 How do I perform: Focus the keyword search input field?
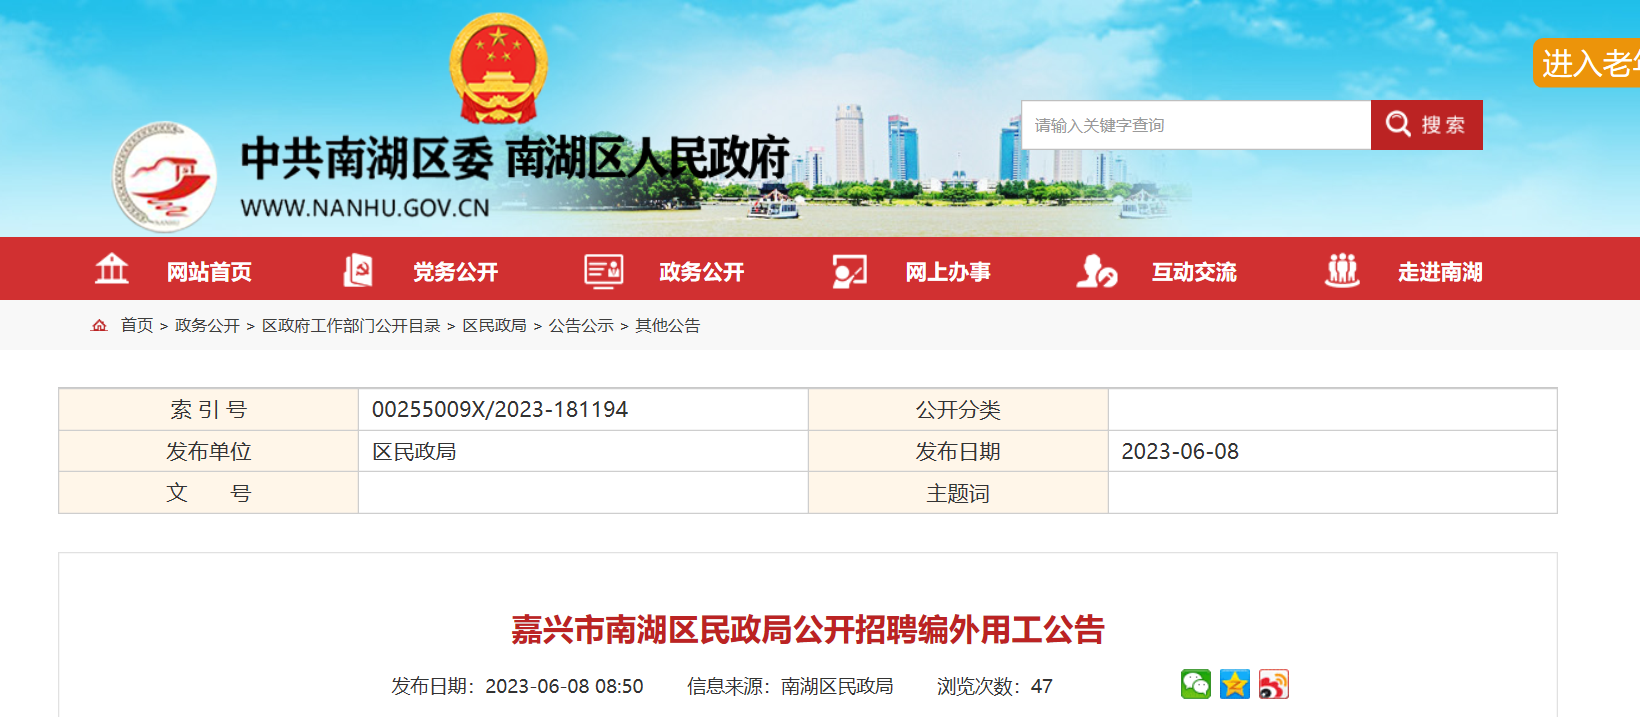[1196, 125]
